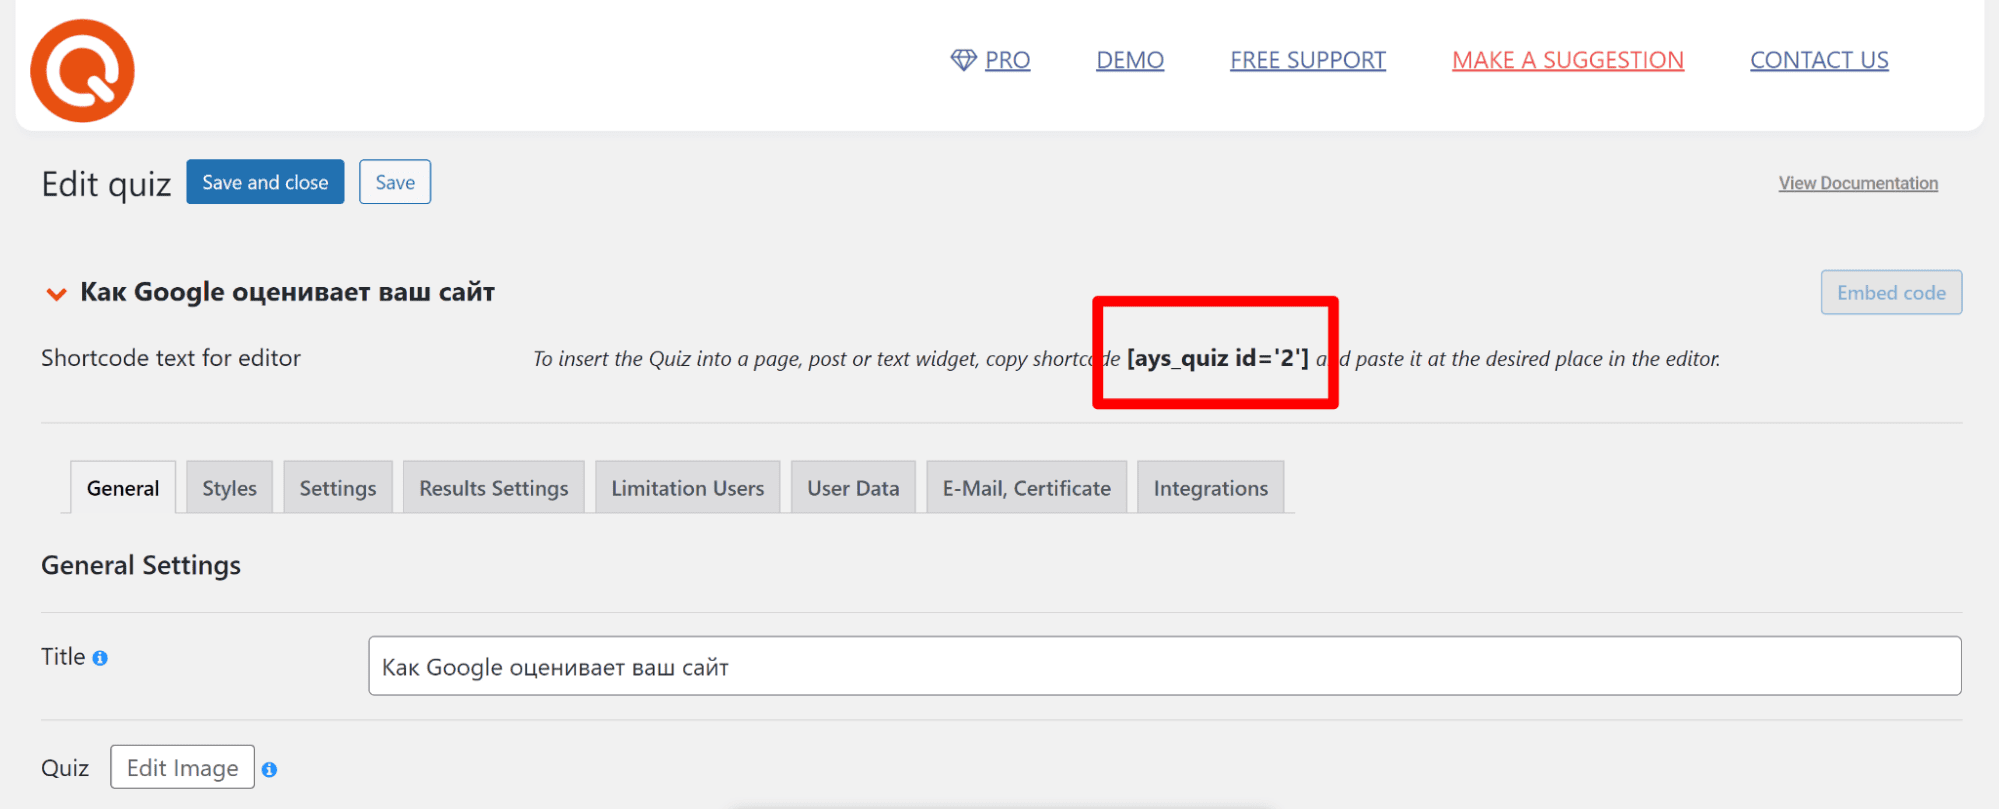The image size is (1999, 810).
Task: Collapse the quiz header with orange chevron
Action: click(x=56, y=293)
